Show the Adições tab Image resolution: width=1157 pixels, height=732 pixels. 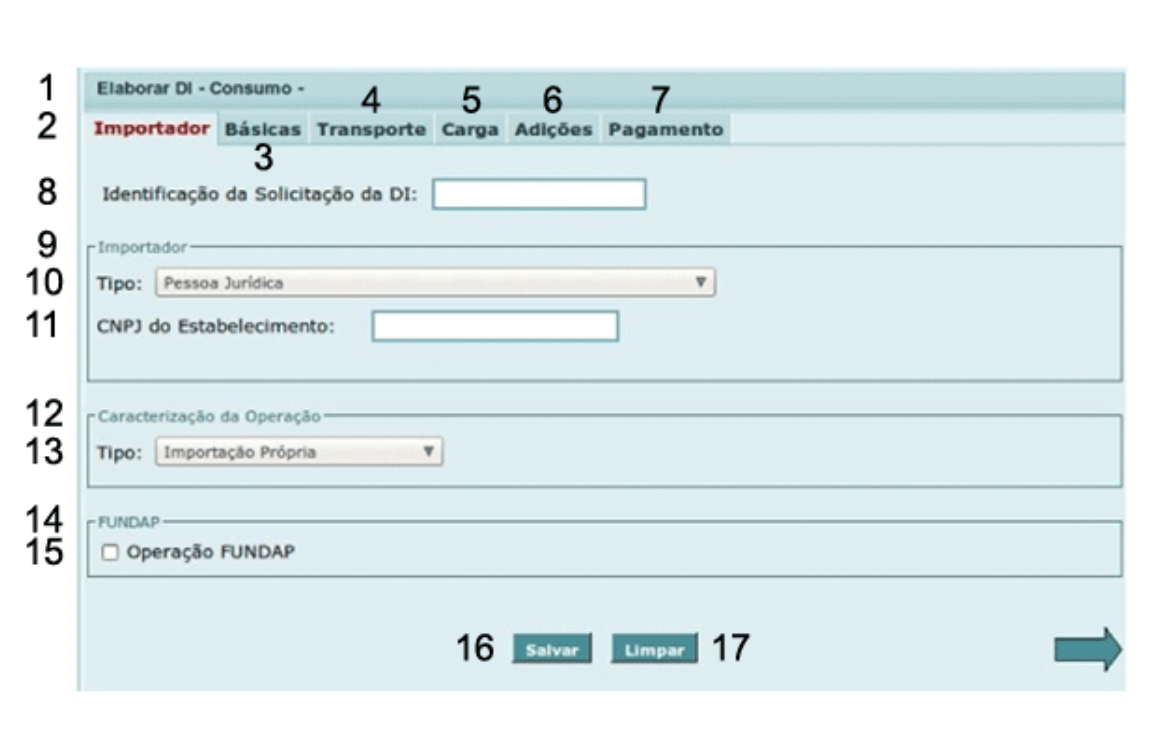(553, 130)
